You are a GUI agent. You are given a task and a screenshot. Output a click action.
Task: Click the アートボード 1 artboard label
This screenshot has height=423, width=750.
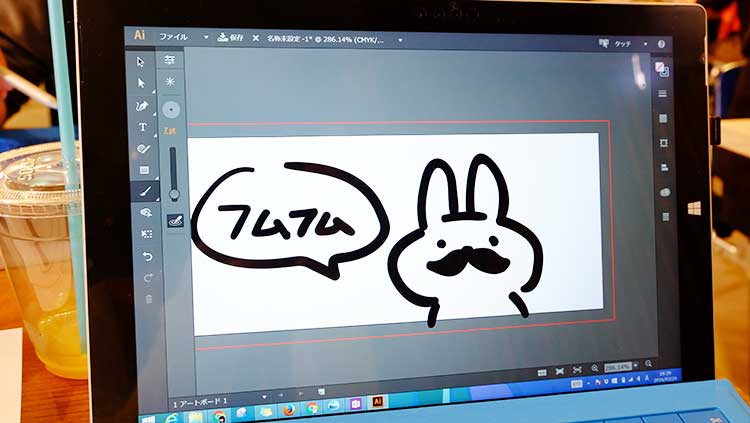200,402
